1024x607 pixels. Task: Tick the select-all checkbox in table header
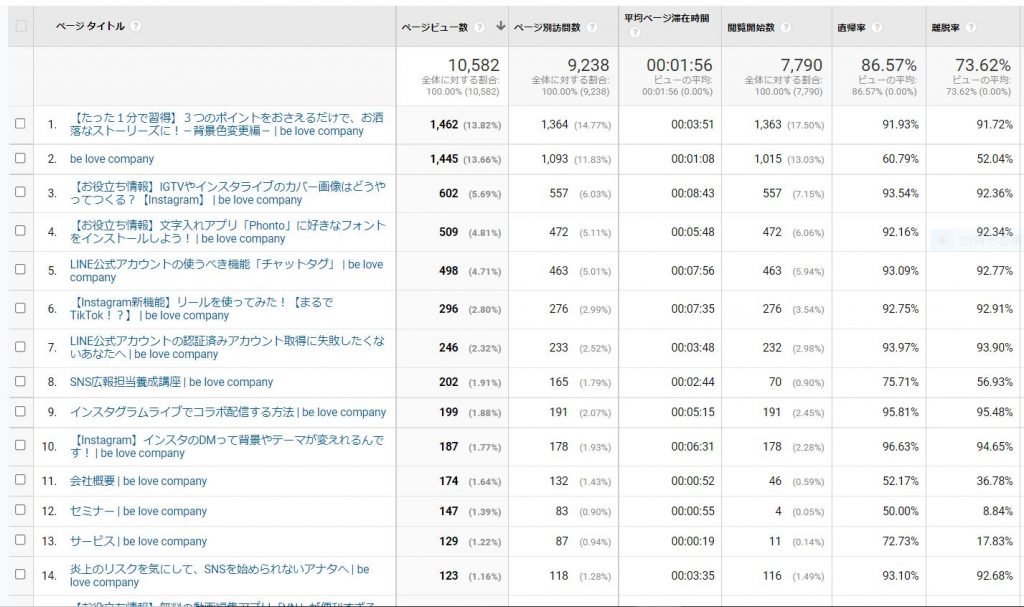click(20, 26)
